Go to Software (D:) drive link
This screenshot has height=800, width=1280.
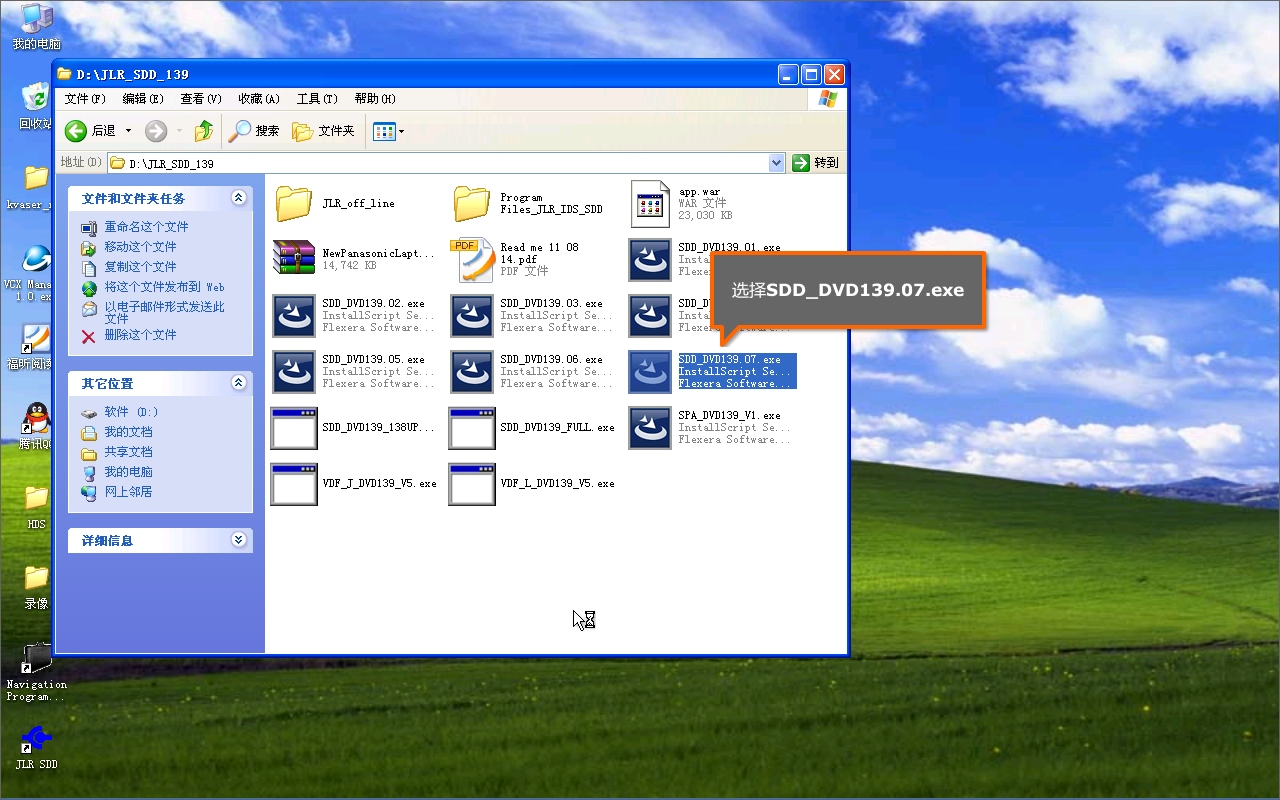[131, 412]
